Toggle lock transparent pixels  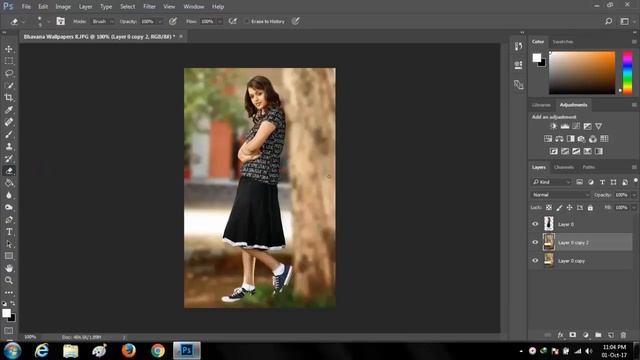coord(549,208)
